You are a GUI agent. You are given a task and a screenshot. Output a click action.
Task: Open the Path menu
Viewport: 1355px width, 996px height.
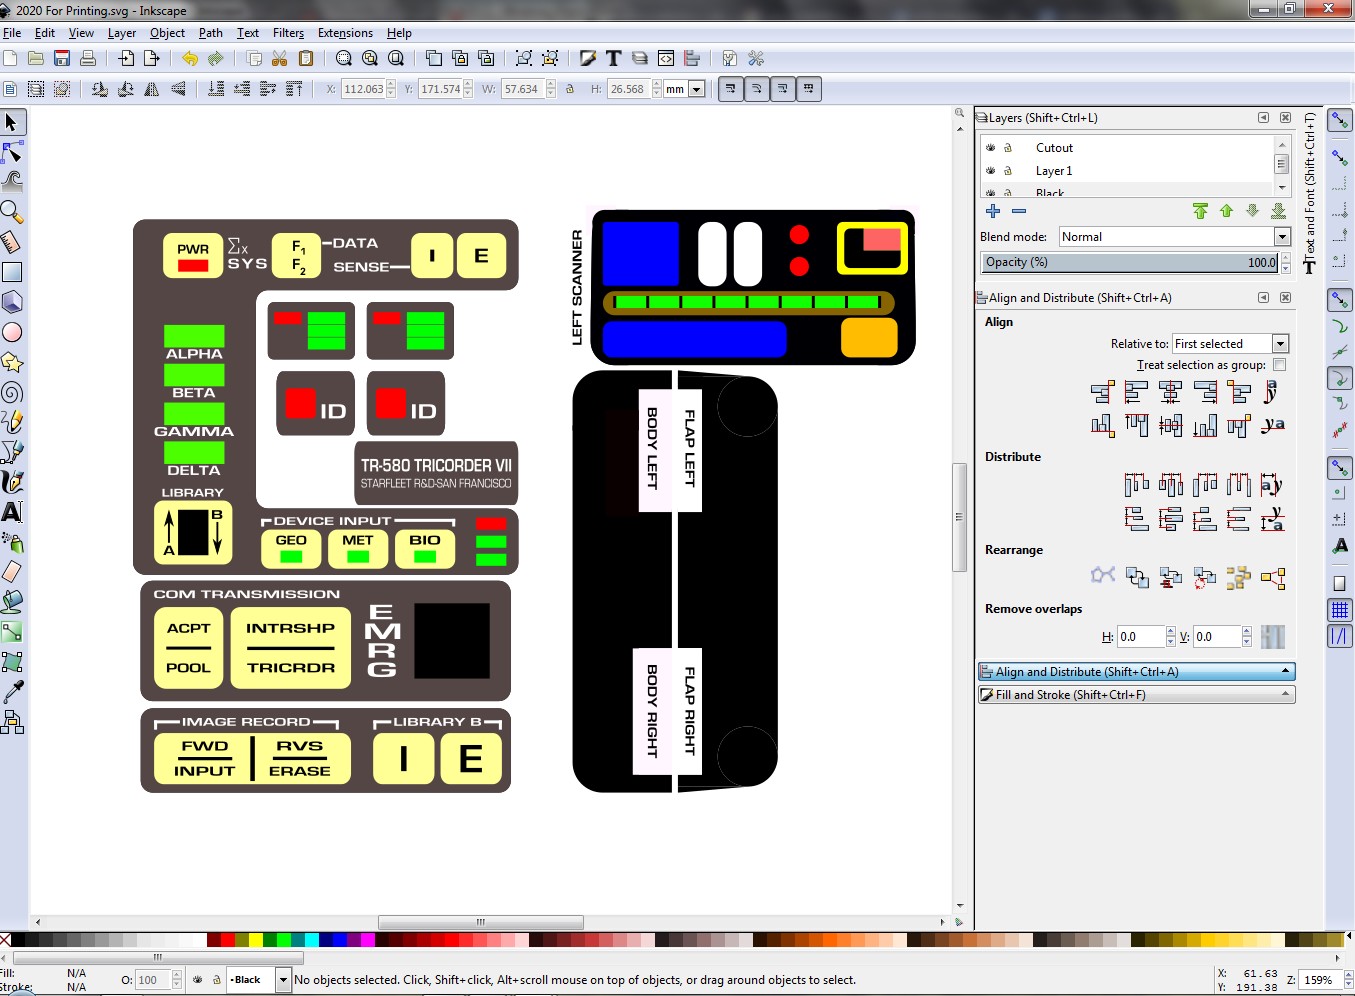tap(211, 33)
